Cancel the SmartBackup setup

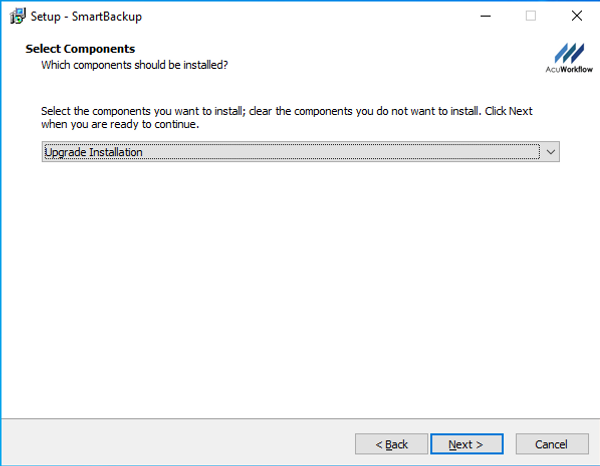click(x=551, y=444)
